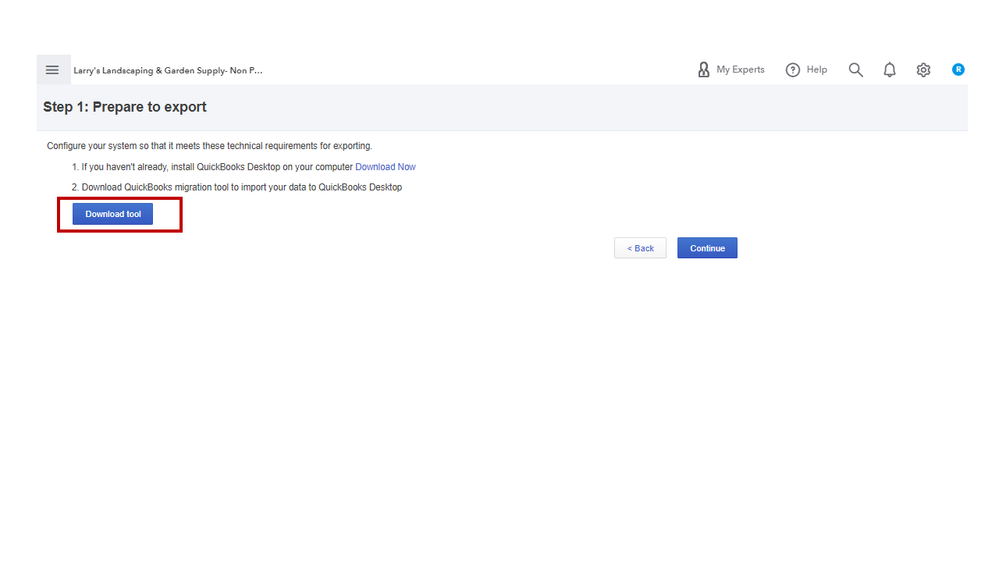Follow the Download Now link
The width and height of the screenshot is (999, 562).
coord(385,167)
